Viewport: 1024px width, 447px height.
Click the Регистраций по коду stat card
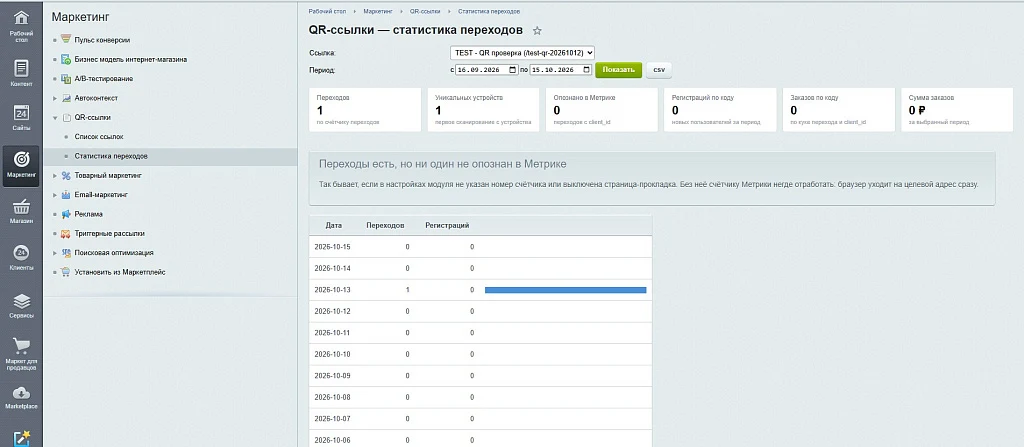720,110
